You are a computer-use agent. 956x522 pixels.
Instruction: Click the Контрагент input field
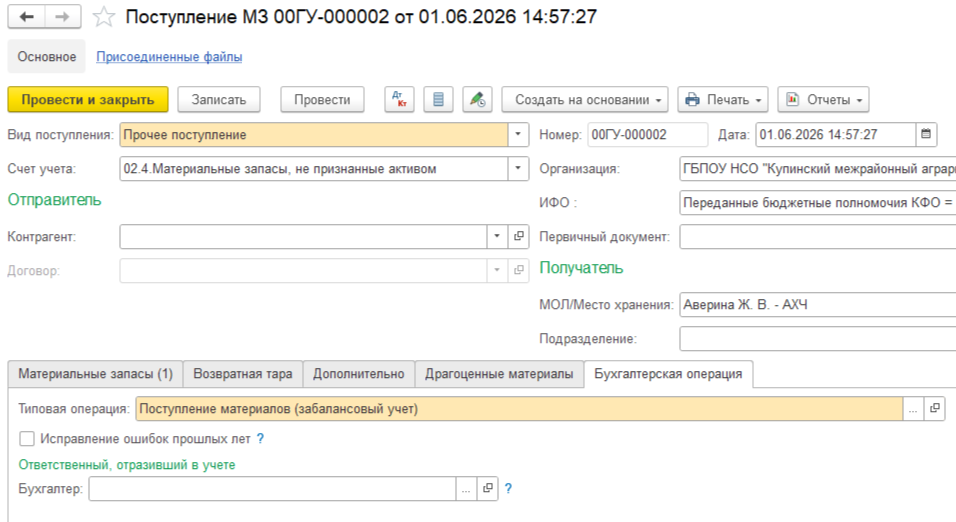(x=303, y=236)
